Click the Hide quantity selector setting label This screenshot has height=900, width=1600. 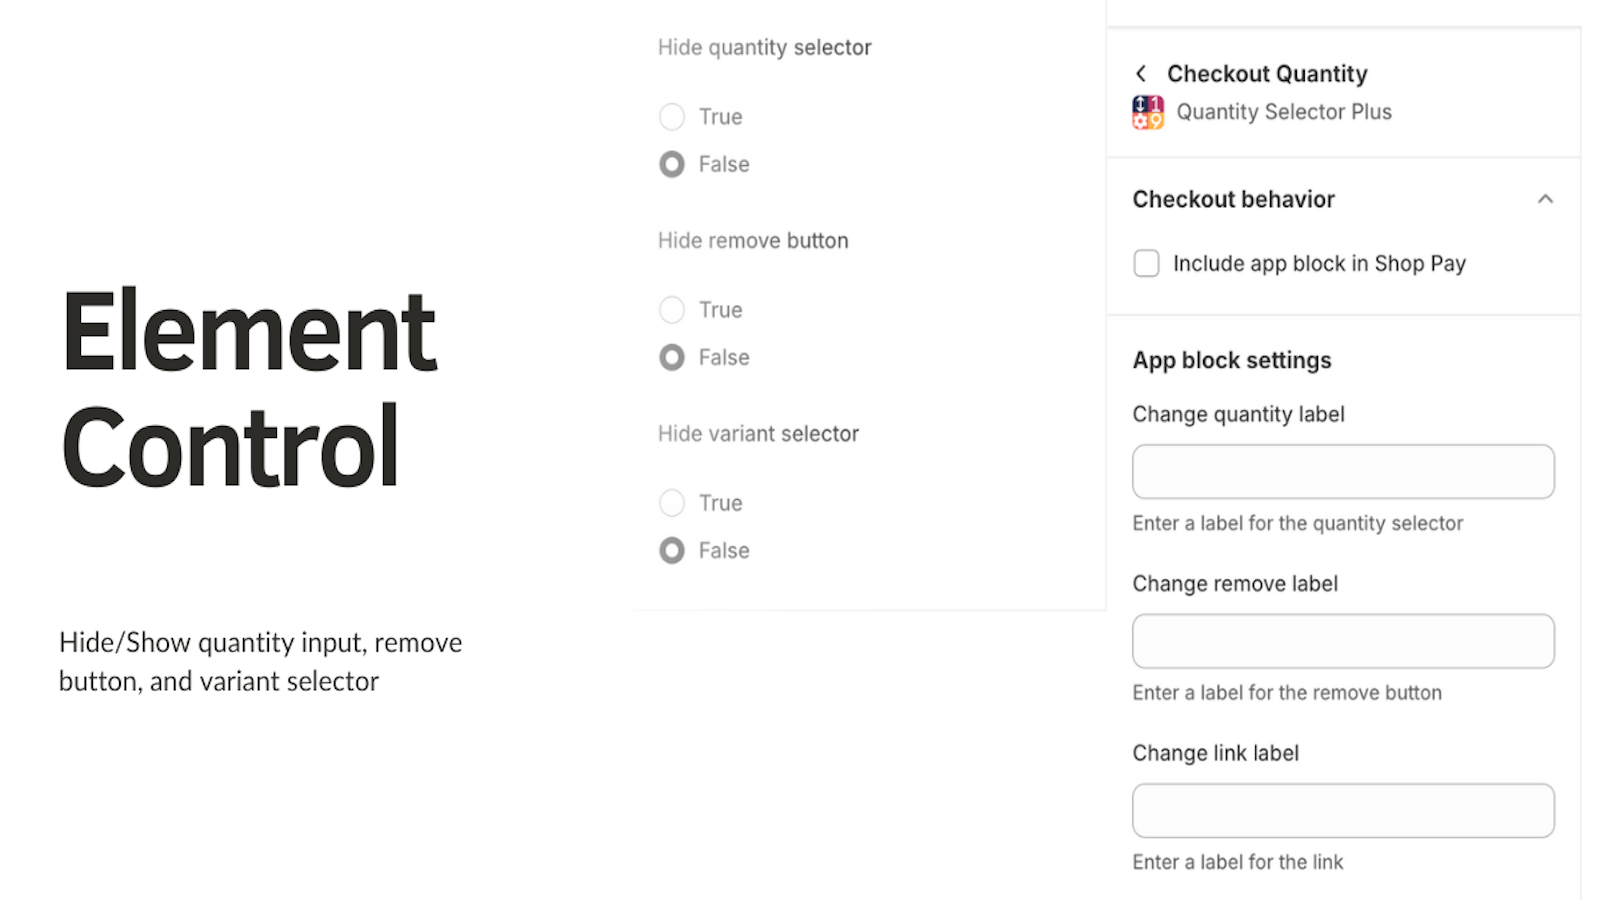pyautogui.click(x=765, y=47)
